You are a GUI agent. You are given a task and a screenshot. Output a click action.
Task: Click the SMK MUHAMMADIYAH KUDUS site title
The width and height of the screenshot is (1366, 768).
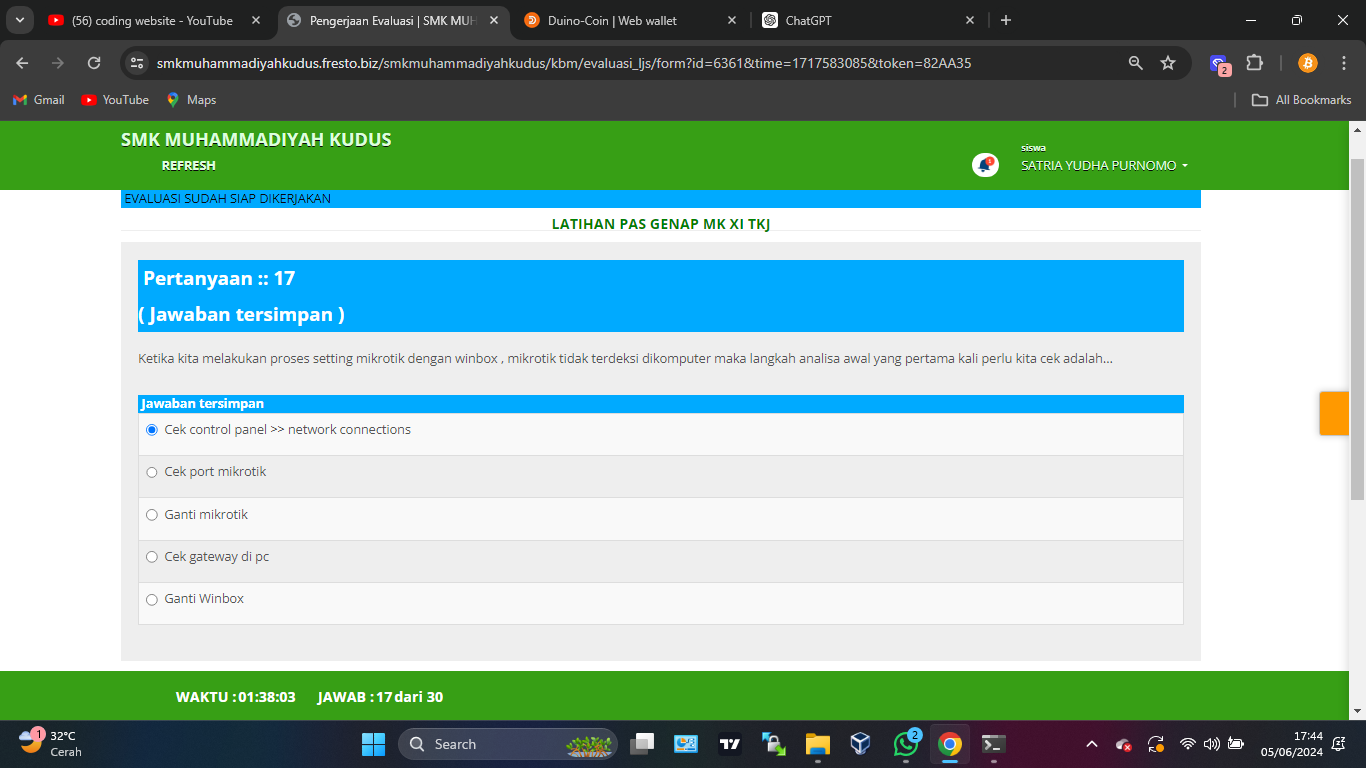click(x=256, y=140)
